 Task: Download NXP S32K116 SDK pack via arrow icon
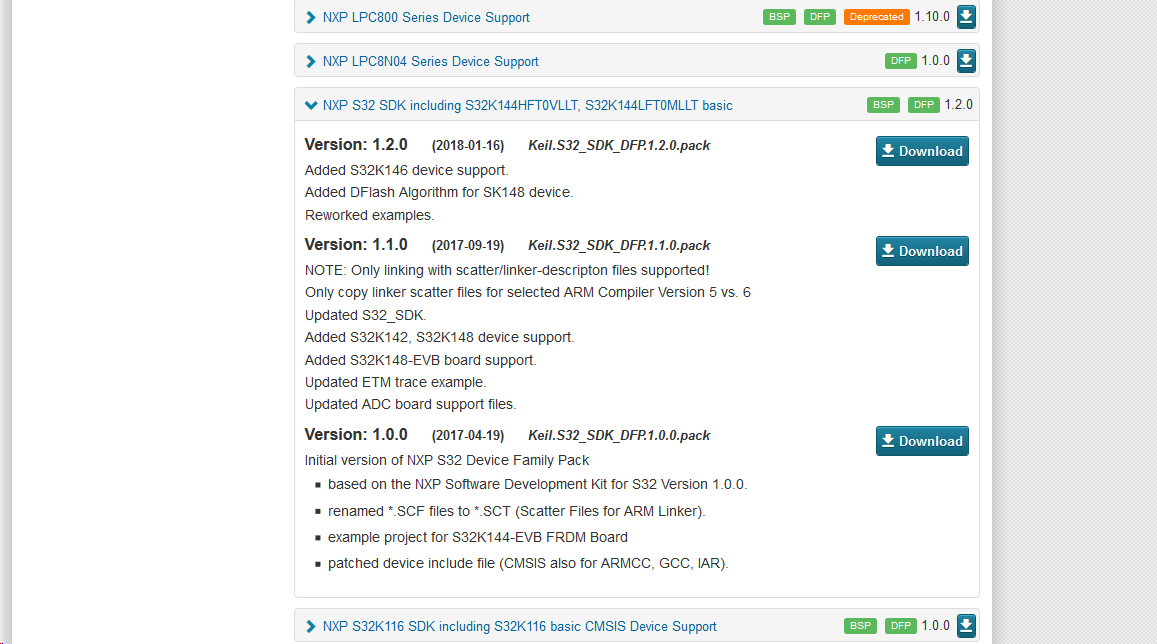coord(966,626)
